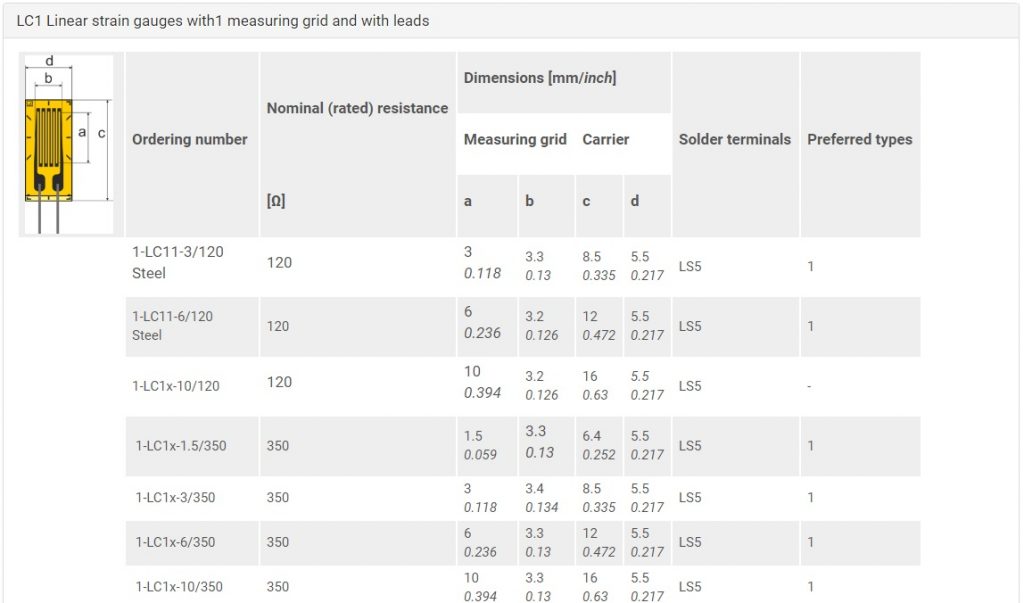Click the [Ω] unit label
1024x603 pixels.
click(x=276, y=201)
